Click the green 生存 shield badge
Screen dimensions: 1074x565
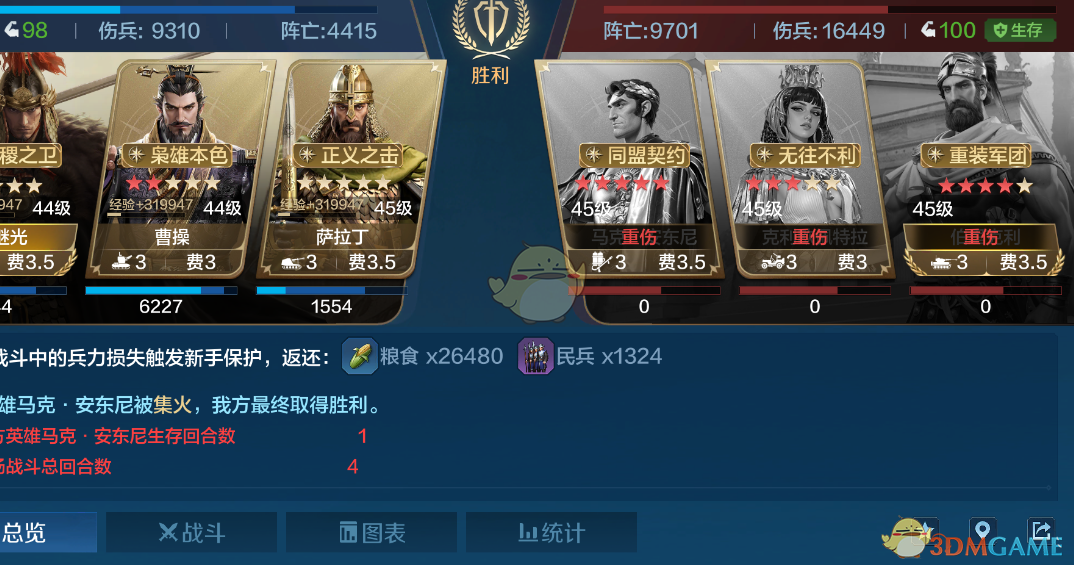click(1020, 30)
